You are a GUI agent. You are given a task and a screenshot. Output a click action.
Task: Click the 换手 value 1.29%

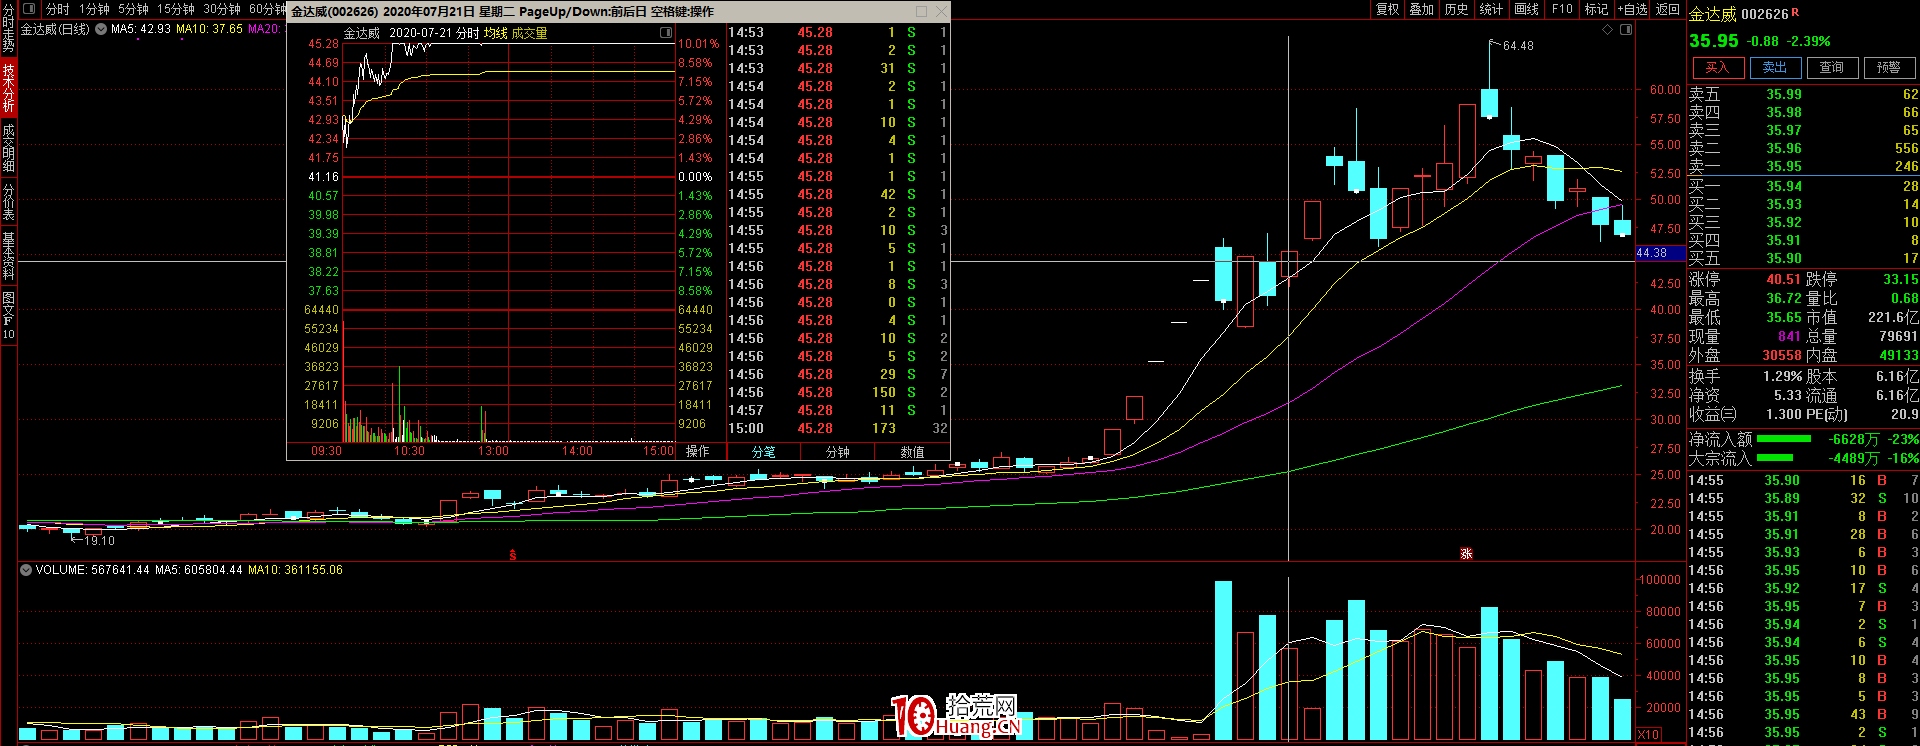(x=1781, y=377)
